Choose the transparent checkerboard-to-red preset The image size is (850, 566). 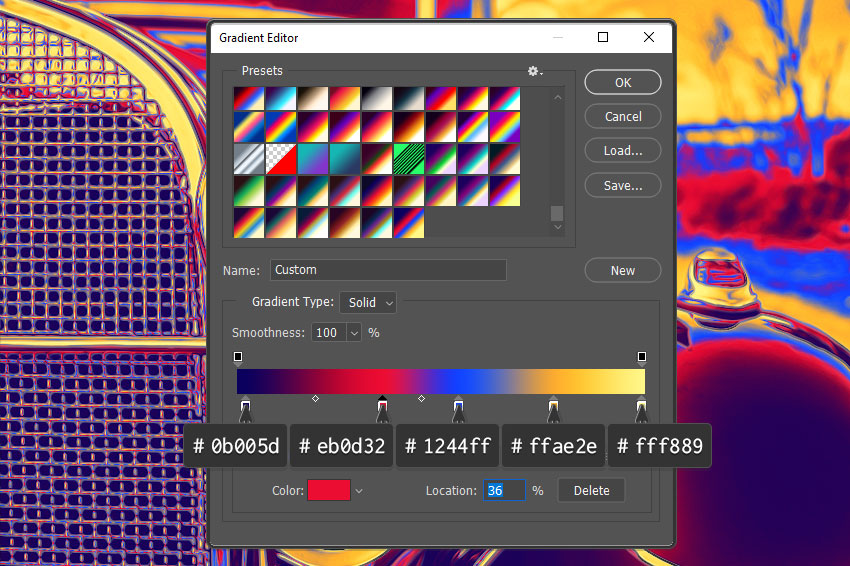point(281,159)
